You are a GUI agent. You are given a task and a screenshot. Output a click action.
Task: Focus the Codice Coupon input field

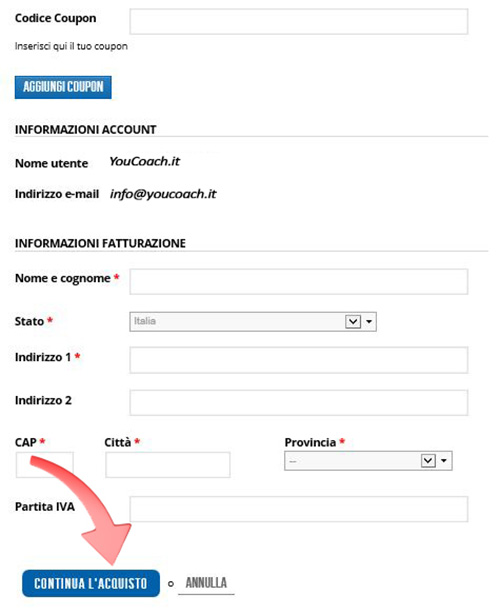coord(299,22)
